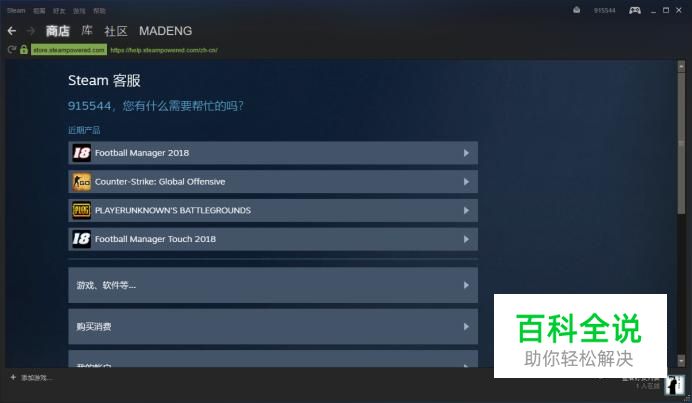Click the 近期产品 label
This screenshot has height=403, width=692.
point(84,130)
